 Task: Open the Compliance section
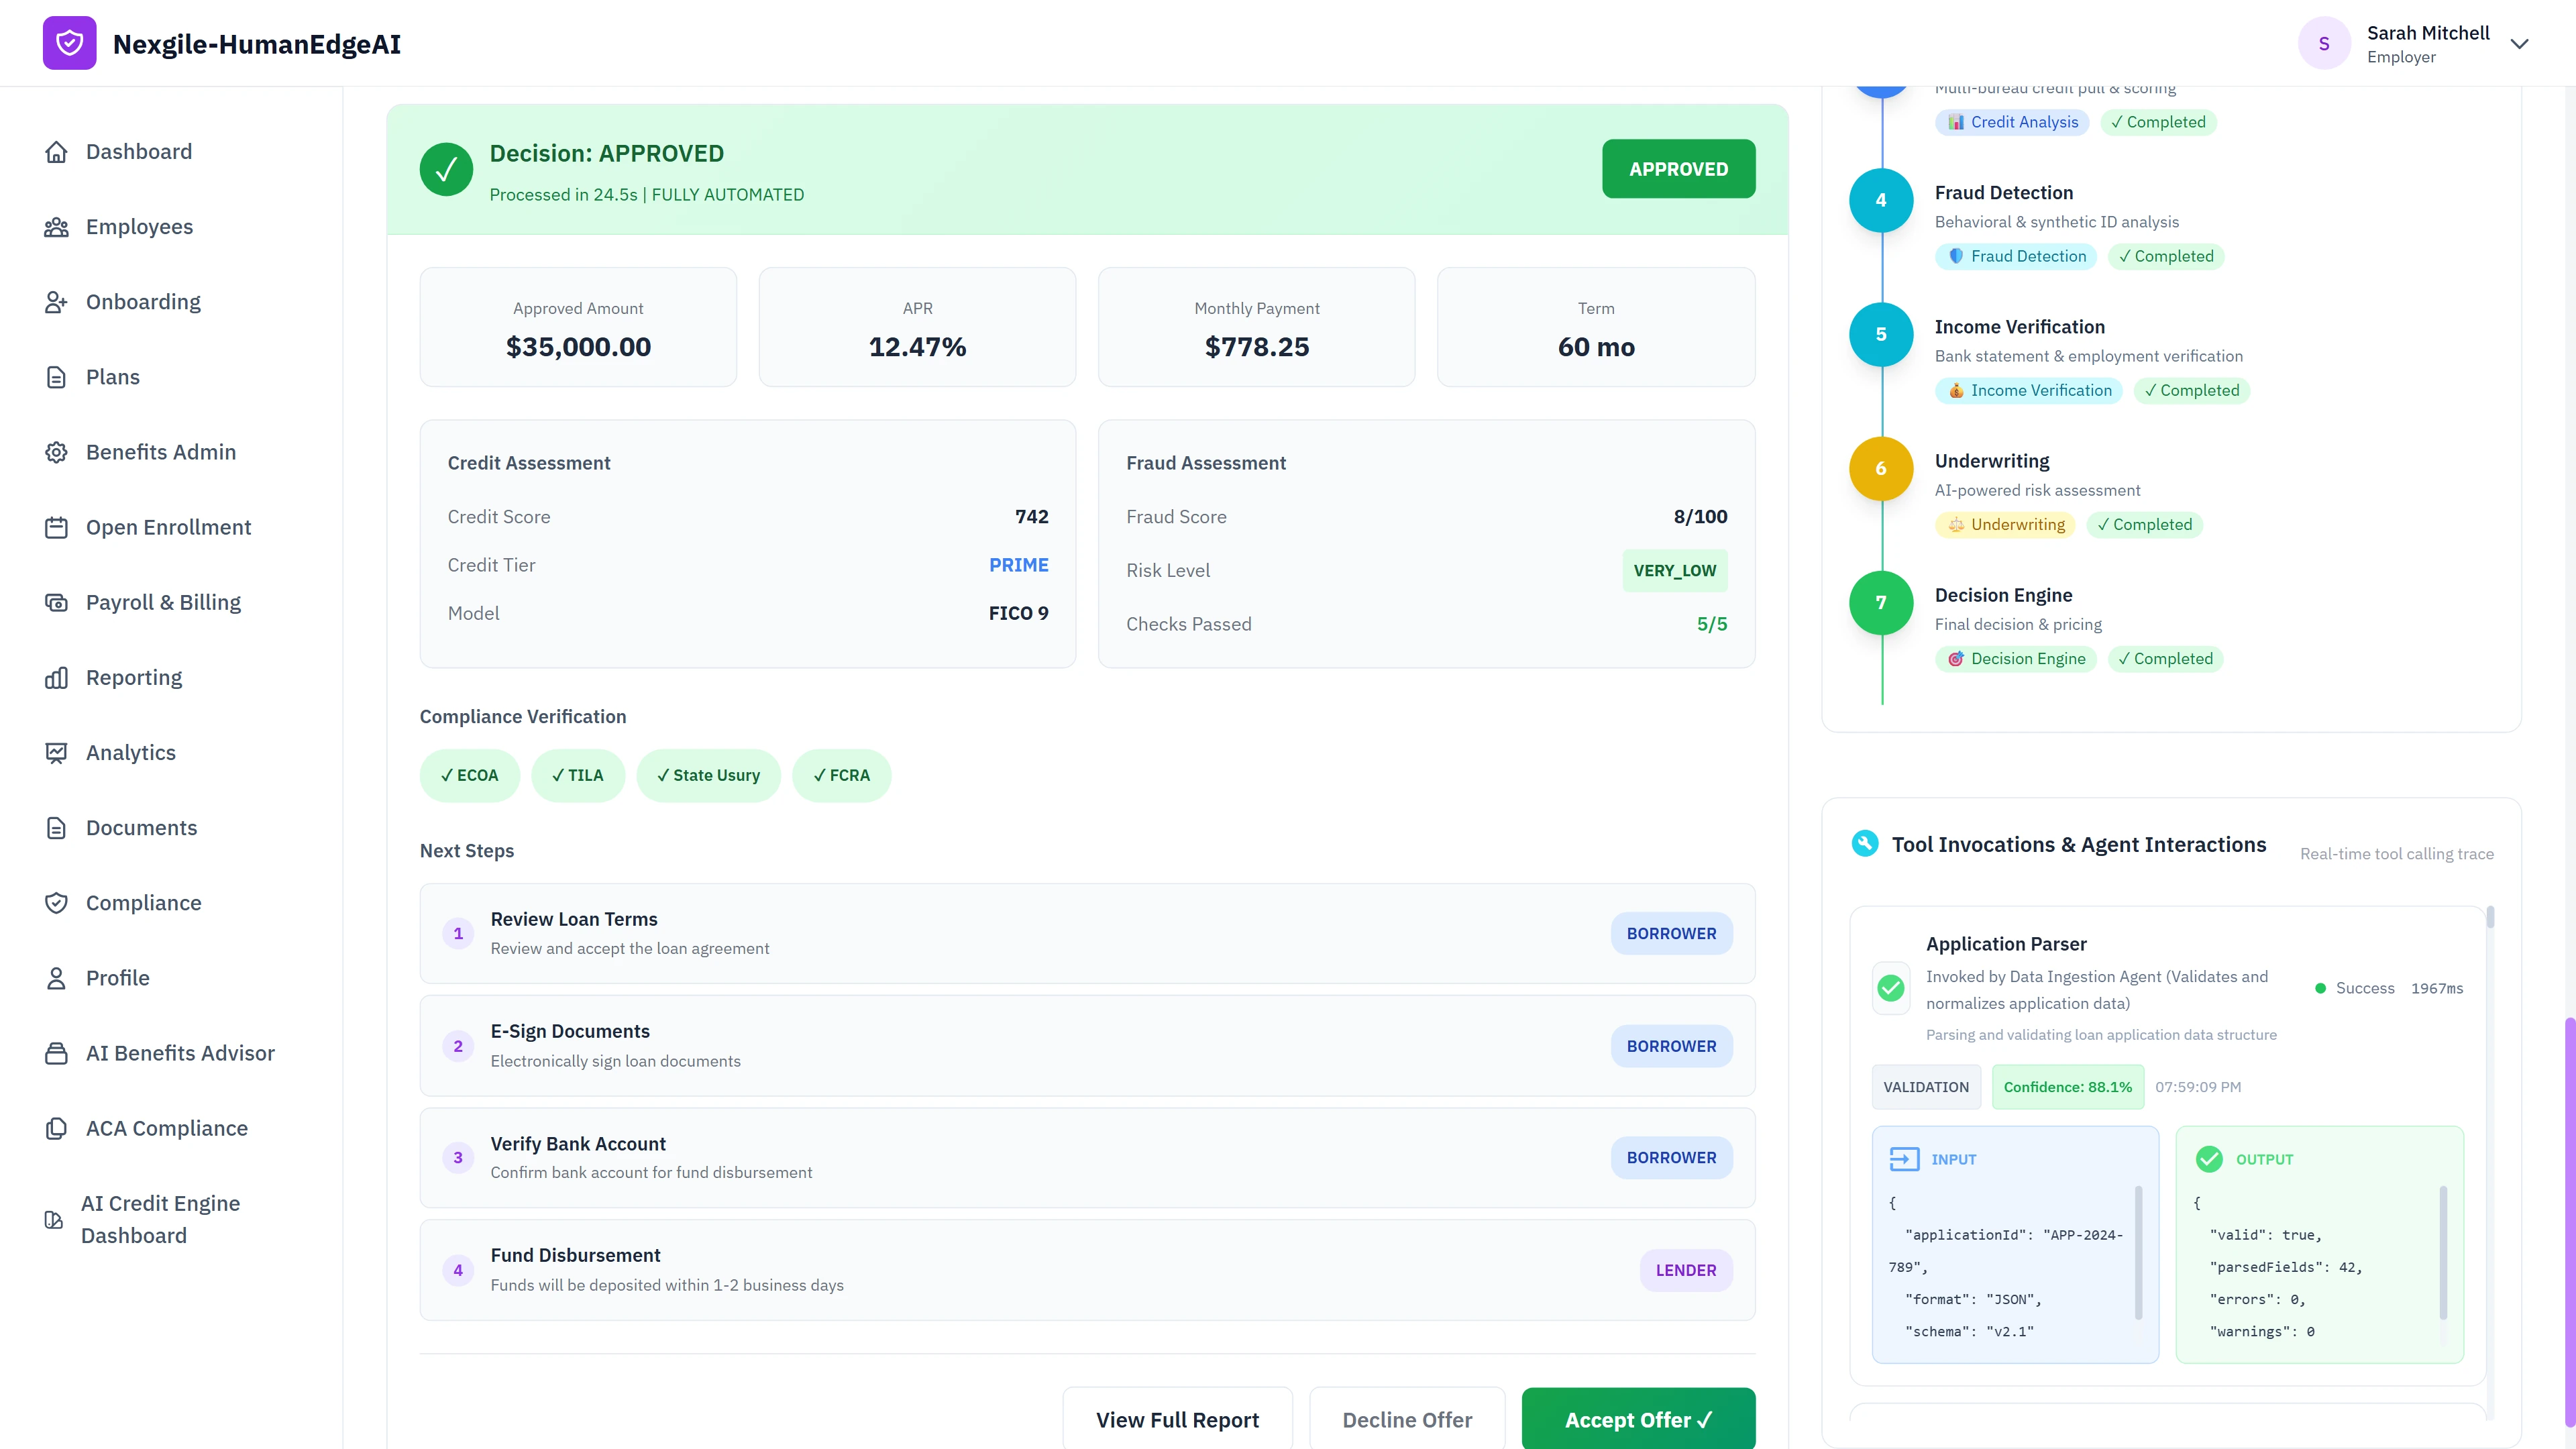(x=143, y=902)
